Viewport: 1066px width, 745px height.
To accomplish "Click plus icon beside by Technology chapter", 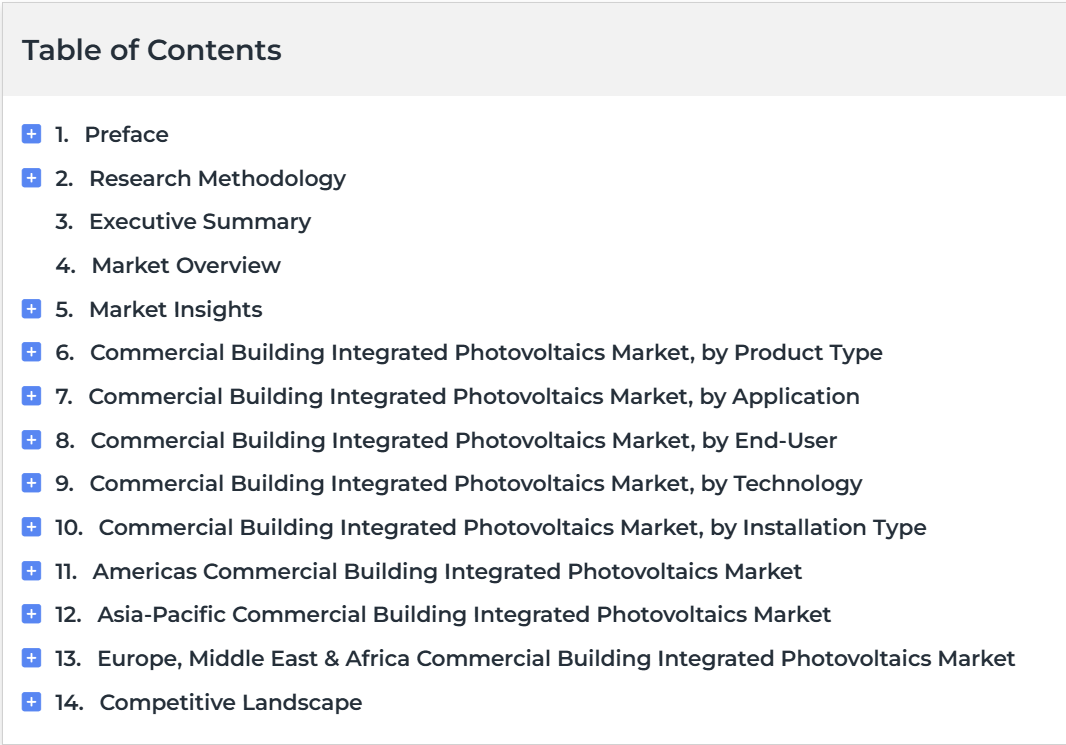I will [31, 483].
